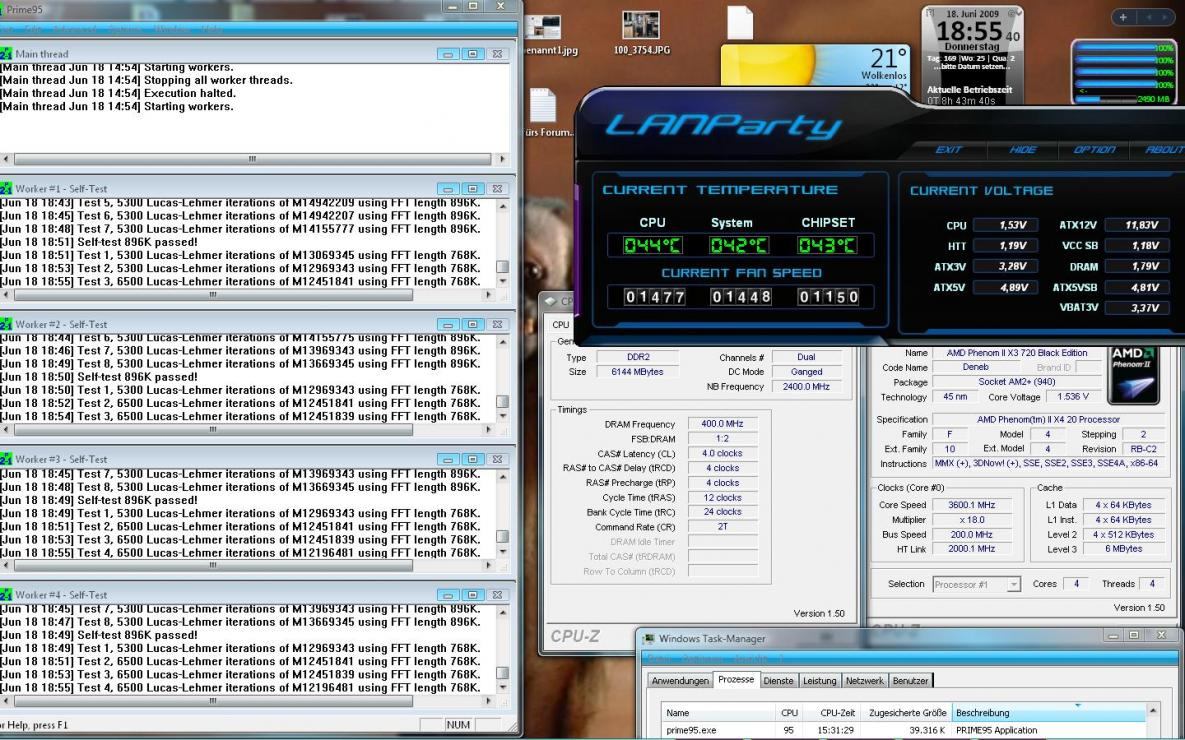Image resolution: width=1185 pixels, height=740 pixels.
Task: Click the CPU temperature 044°C display
Action: click(x=652, y=246)
